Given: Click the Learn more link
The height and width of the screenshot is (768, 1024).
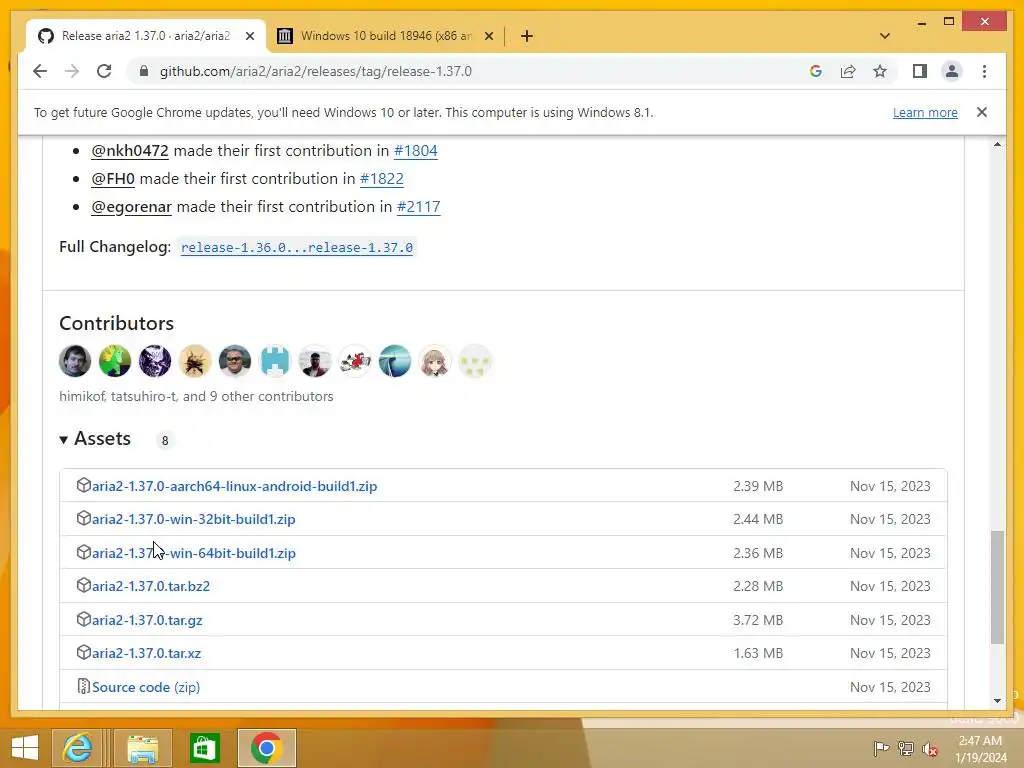Looking at the screenshot, I should 925,112.
